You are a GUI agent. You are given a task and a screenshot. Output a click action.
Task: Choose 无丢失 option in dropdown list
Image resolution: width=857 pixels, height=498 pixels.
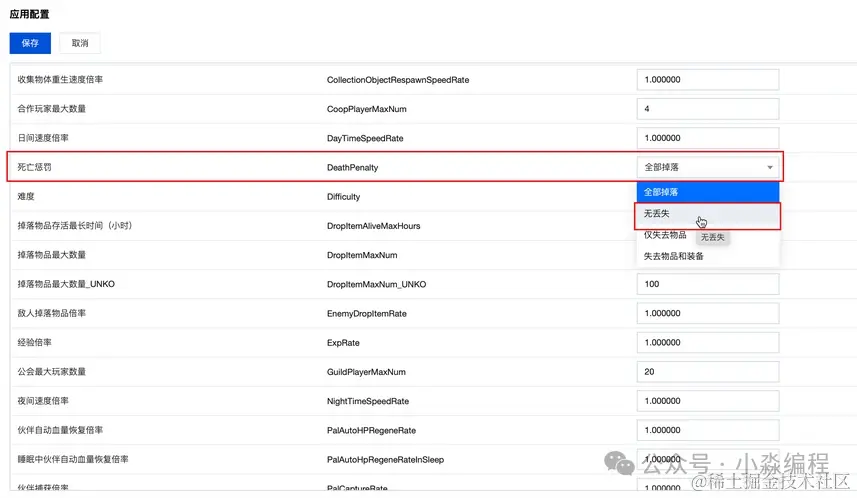click(708, 214)
